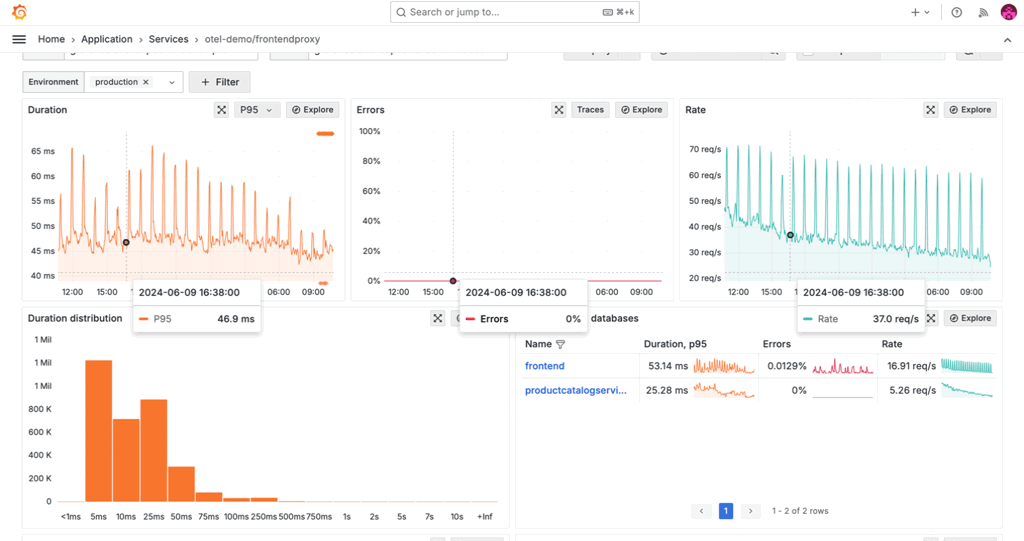Click the Traces button in Errors panel

[590, 110]
